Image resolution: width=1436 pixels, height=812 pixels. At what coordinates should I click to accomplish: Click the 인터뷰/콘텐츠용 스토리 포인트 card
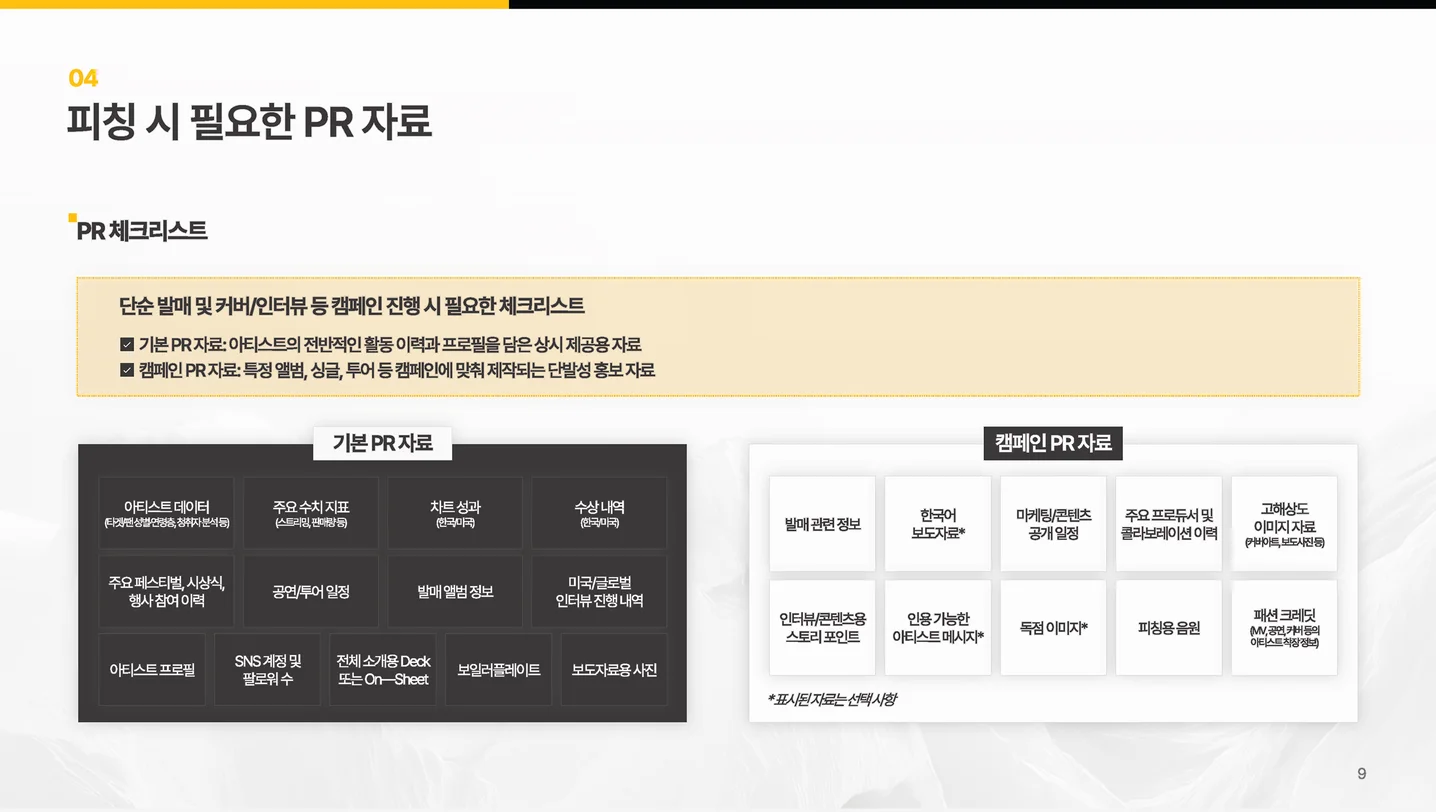tap(822, 627)
